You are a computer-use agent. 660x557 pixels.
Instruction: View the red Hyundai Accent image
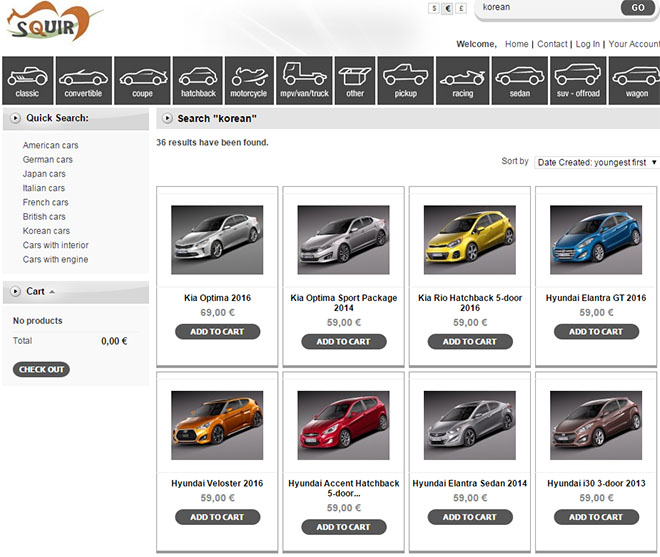pos(343,425)
